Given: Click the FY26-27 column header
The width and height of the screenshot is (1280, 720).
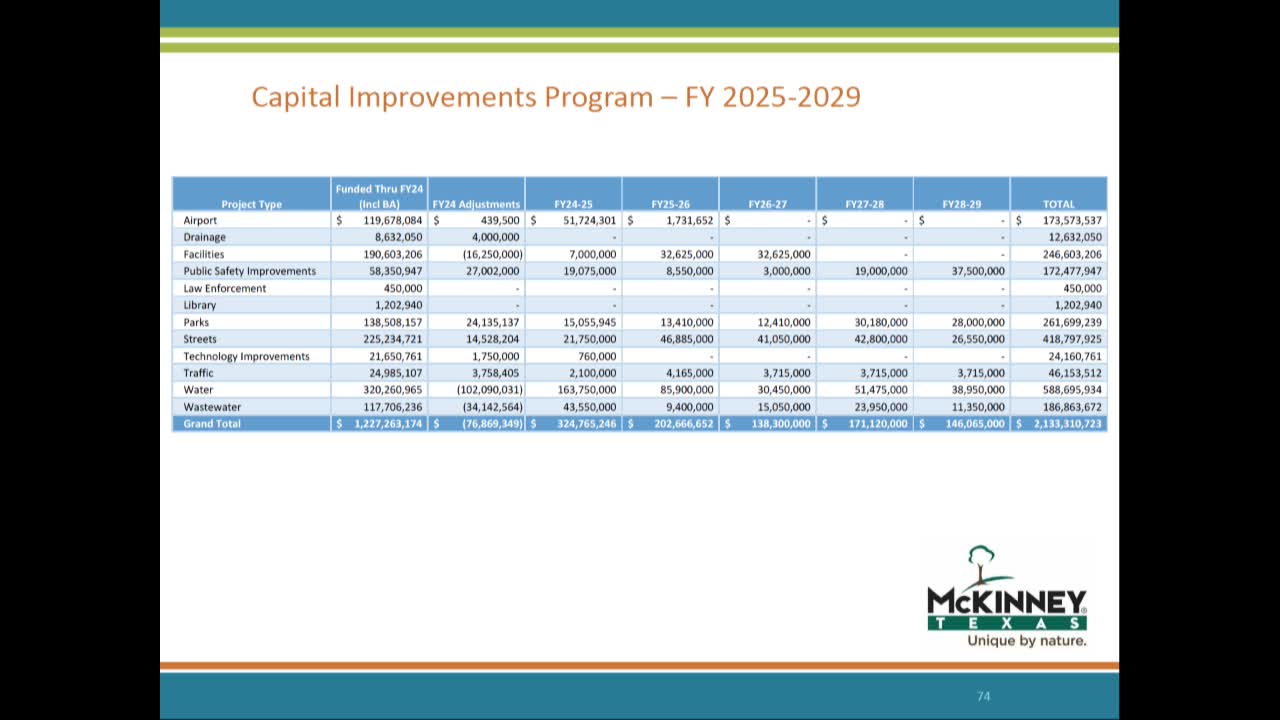Looking at the screenshot, I should (767, 204).
